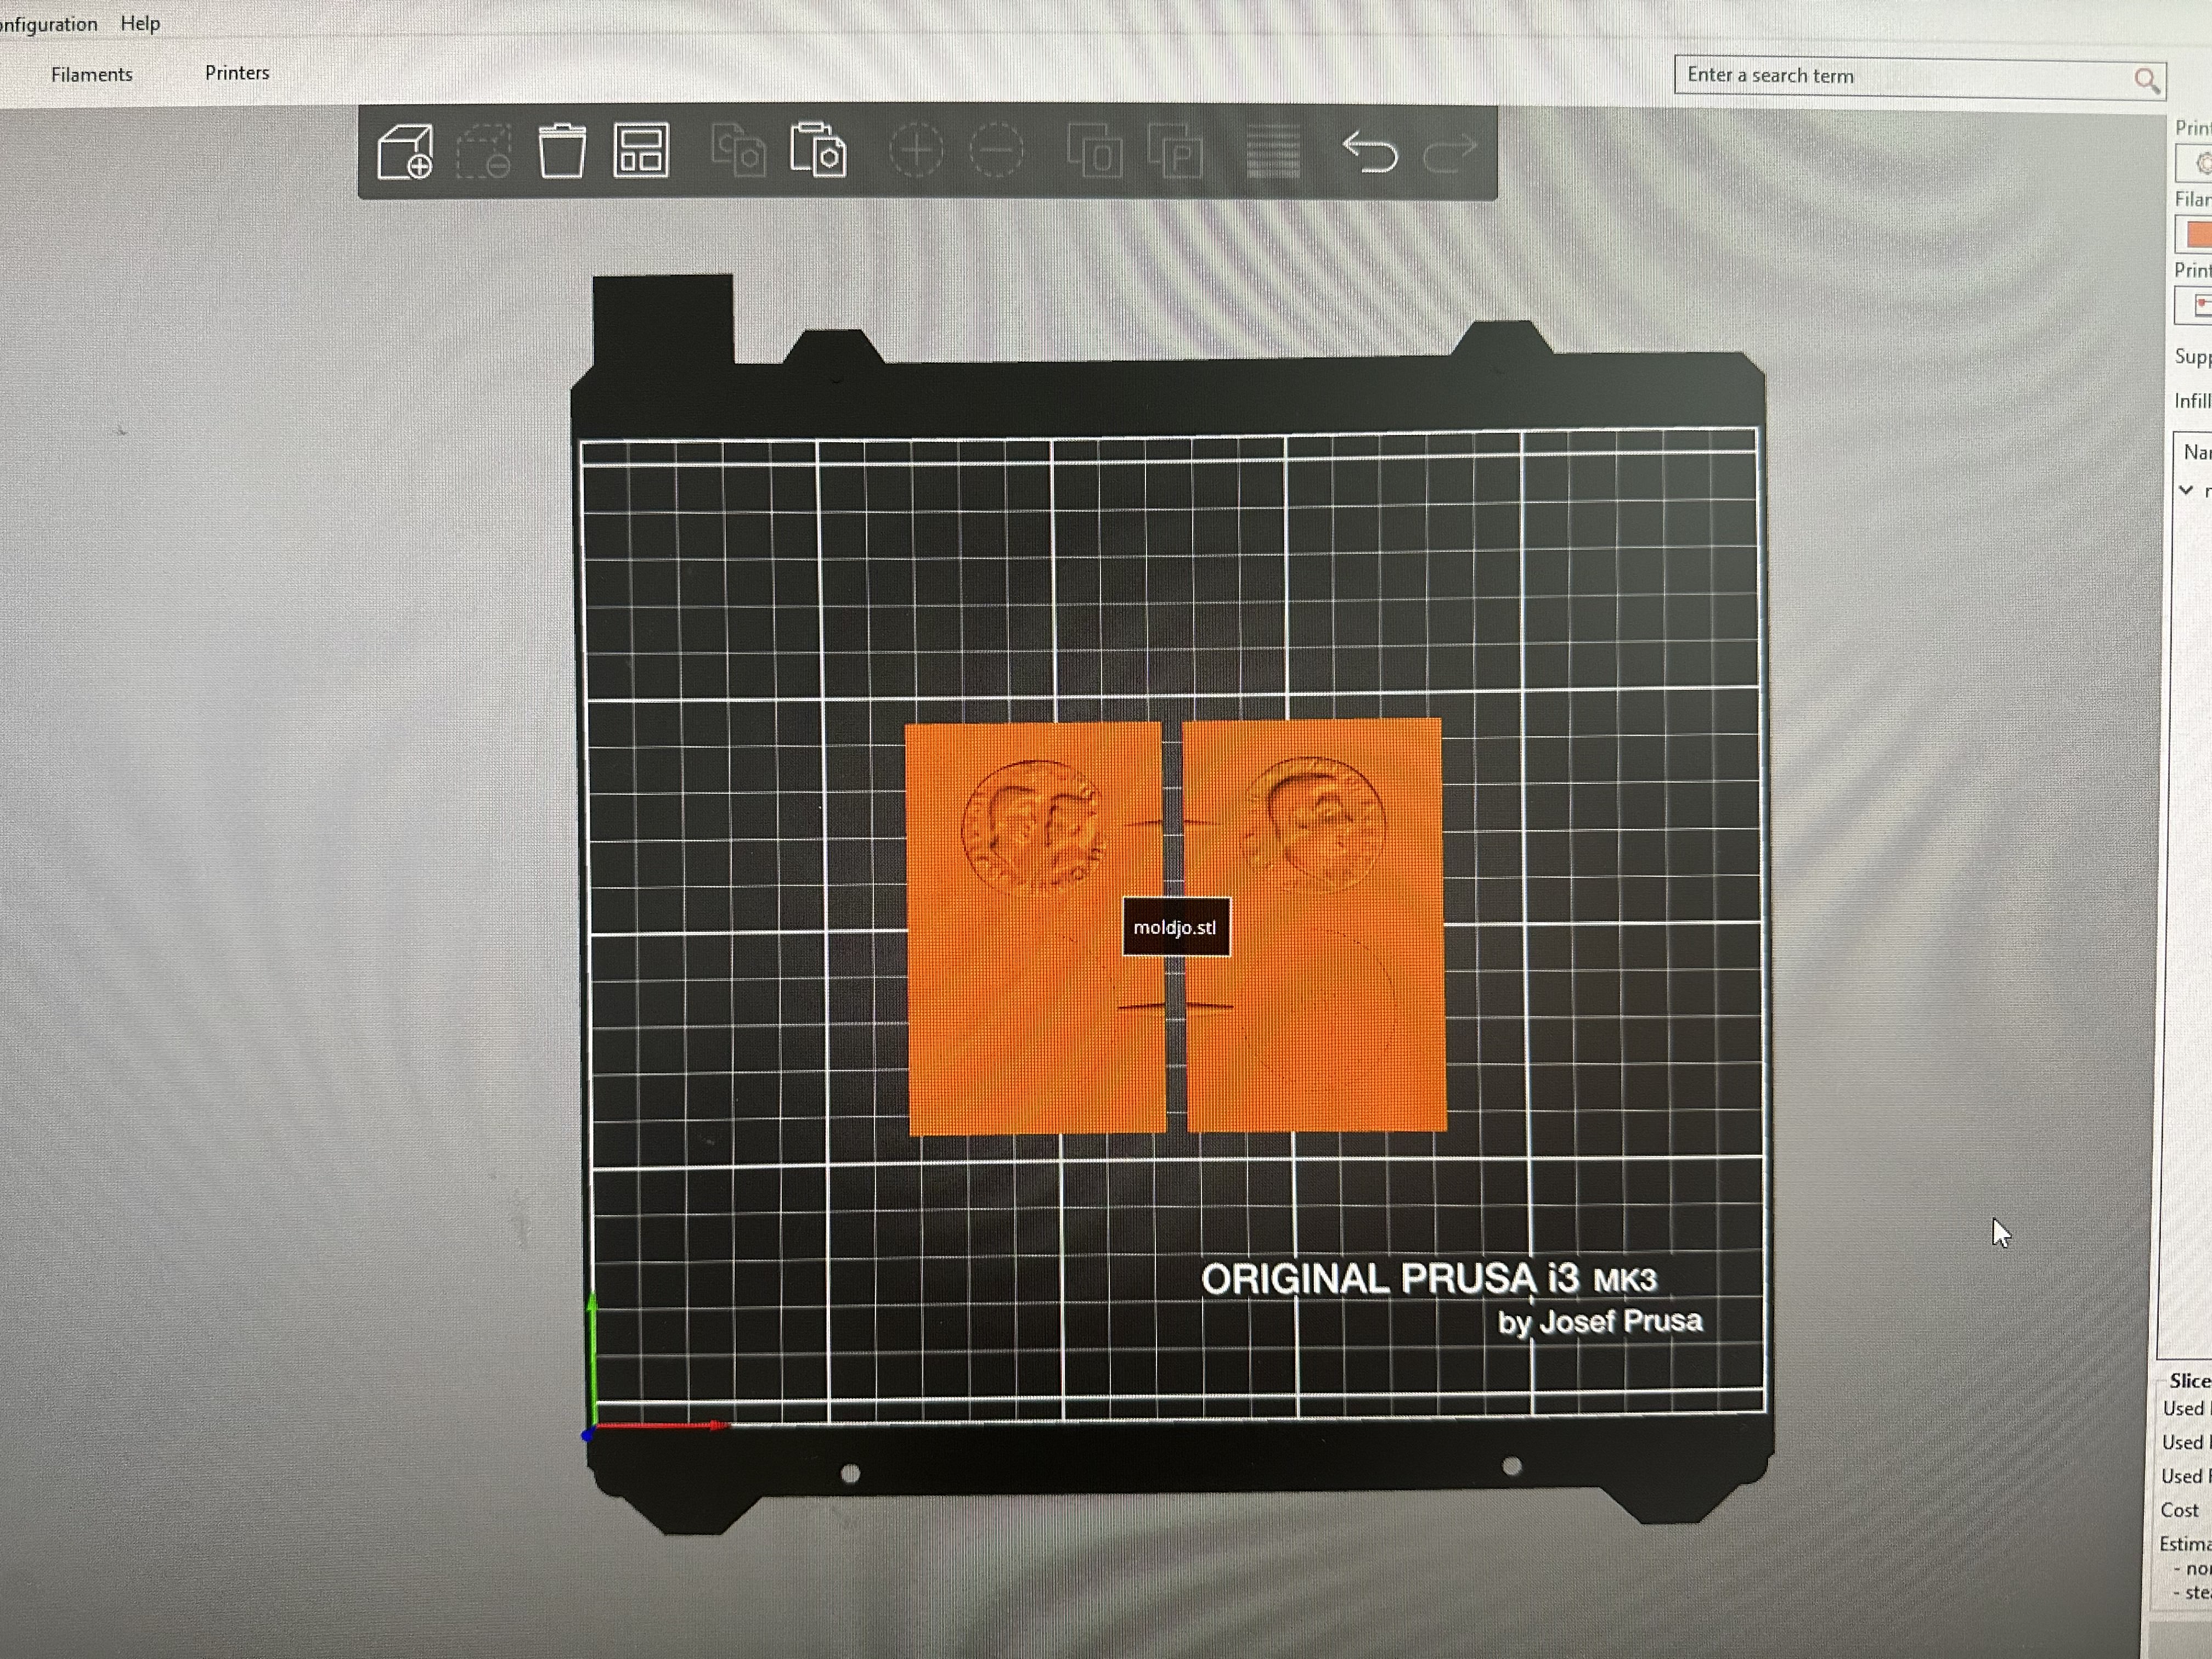The width and height of the screenshot is (2212, 1659).
Task: Collapse the object tree chevron in list
Action: [x=2186, y=490]
